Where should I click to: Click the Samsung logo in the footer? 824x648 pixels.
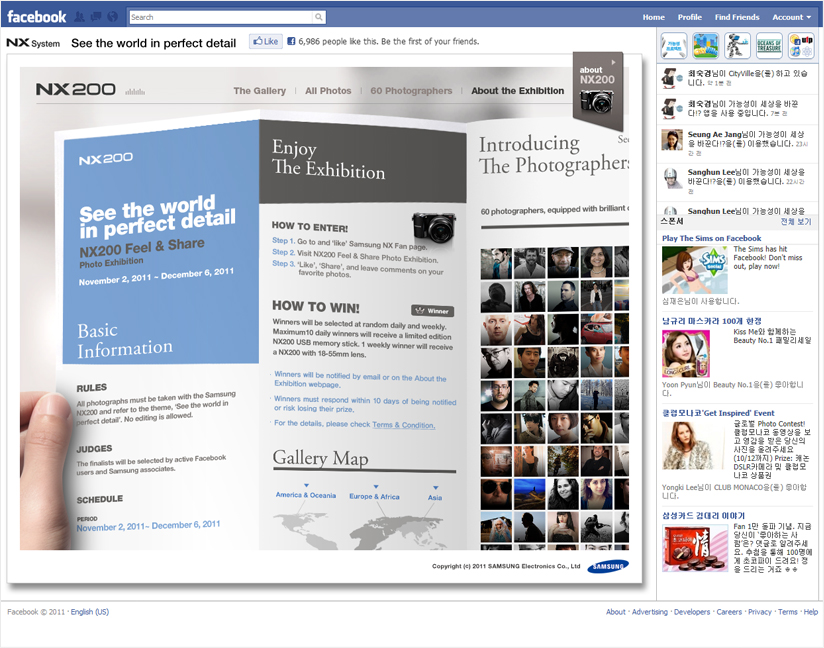(608, 567)
